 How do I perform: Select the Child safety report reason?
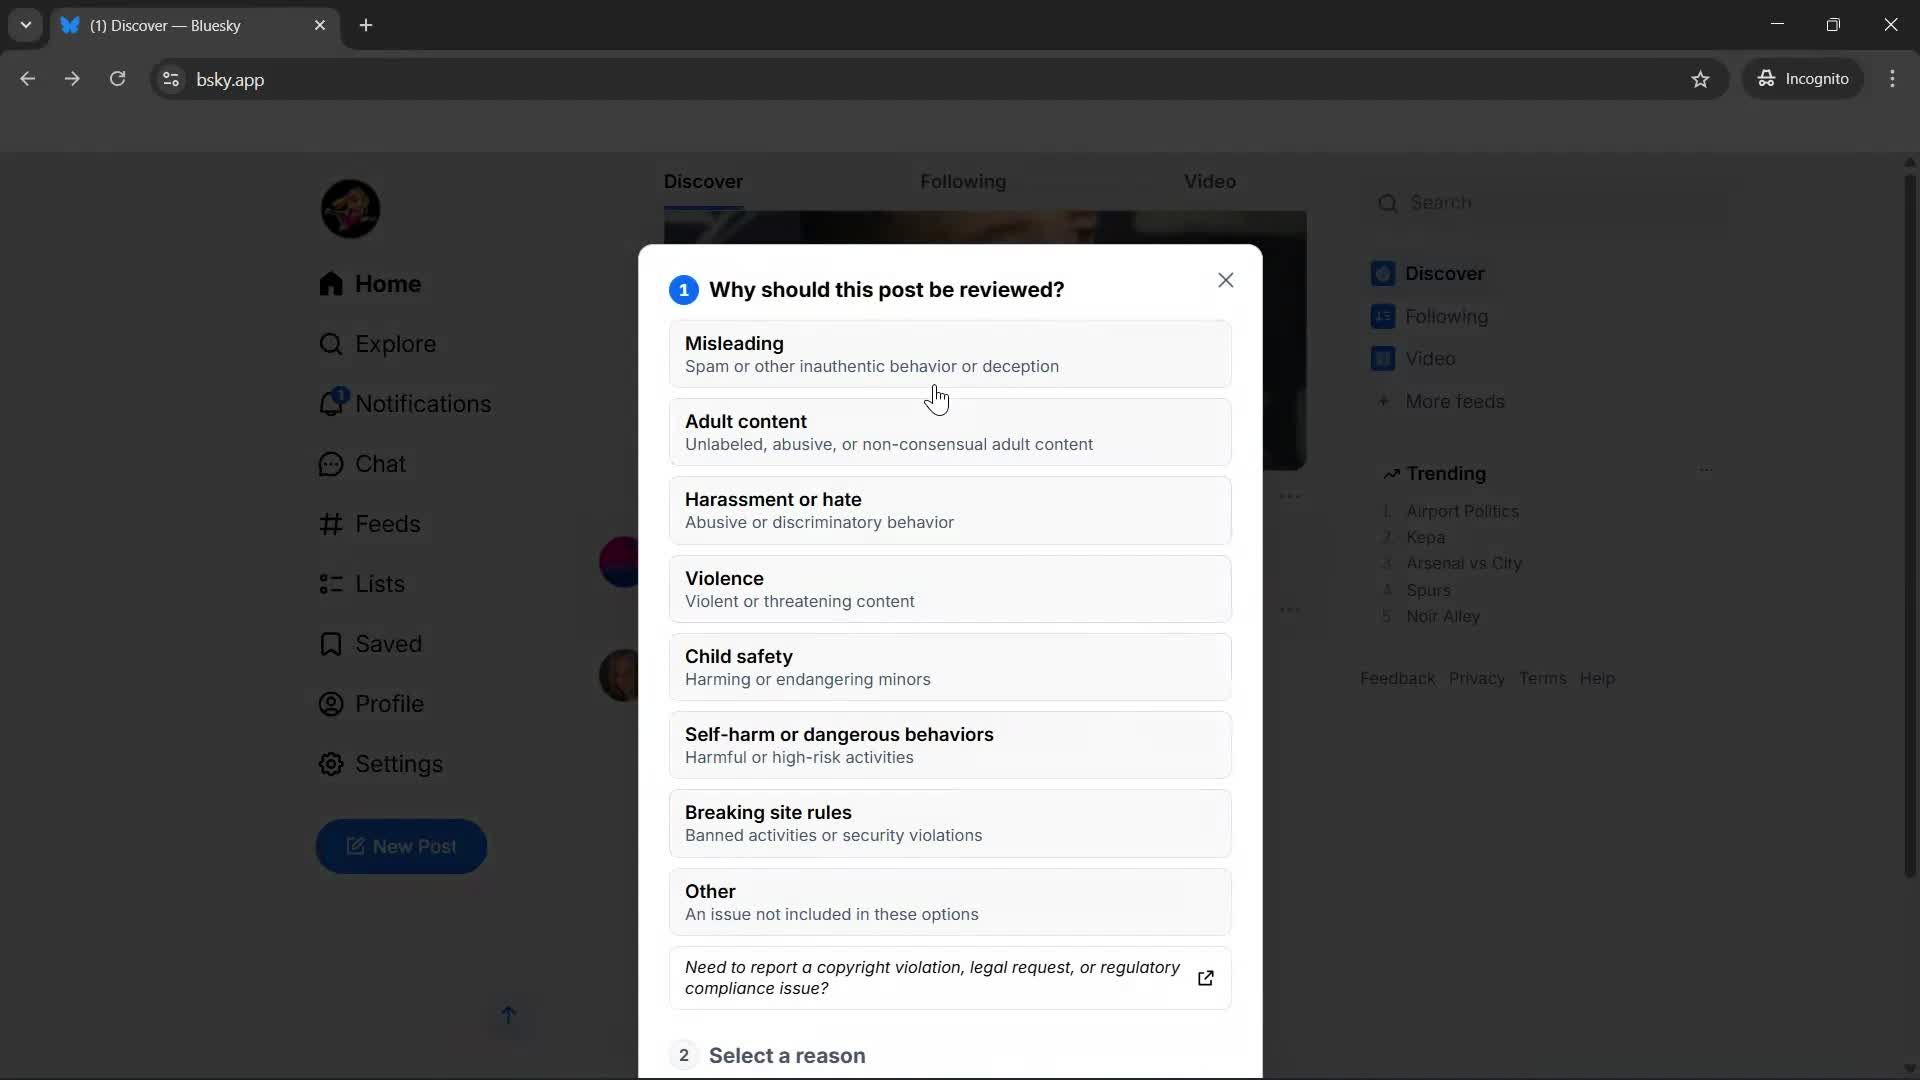pos(949,666)
